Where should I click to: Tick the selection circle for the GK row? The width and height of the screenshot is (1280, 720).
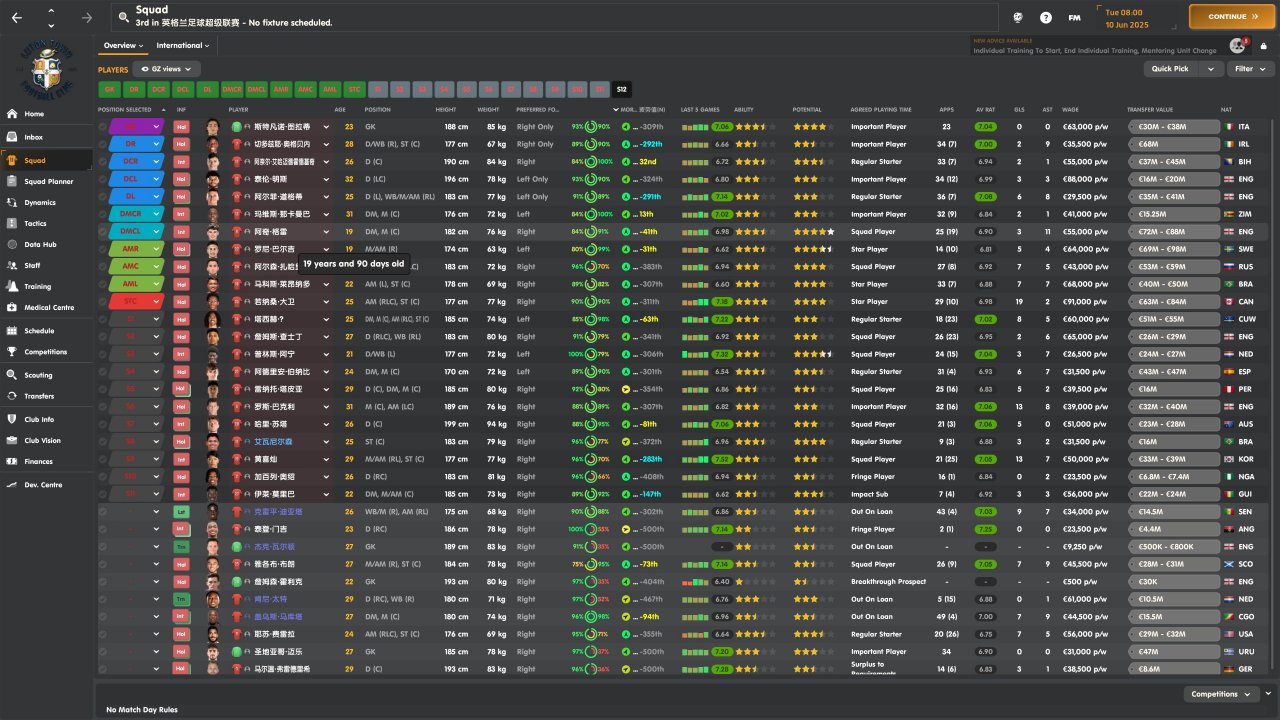103,127
